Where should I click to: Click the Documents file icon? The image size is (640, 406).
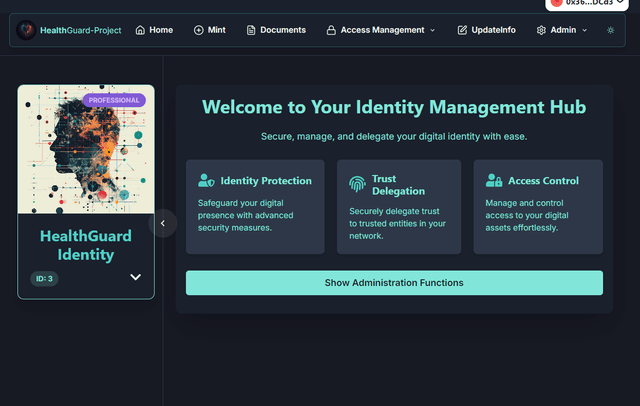[x=251, y=30]
